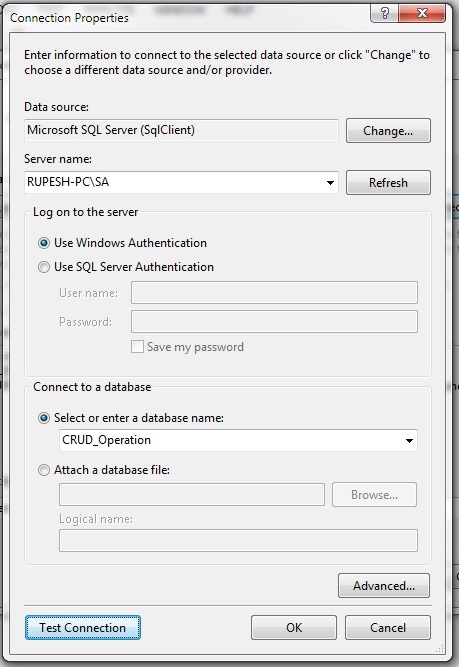Image resolution: width=459 pixels, height=667 pixels.
Task: Click the Browse... button
Action: (374, 495)
